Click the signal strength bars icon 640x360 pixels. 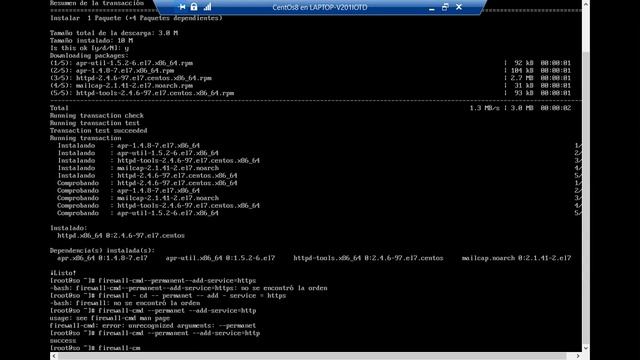coord(207,7)
